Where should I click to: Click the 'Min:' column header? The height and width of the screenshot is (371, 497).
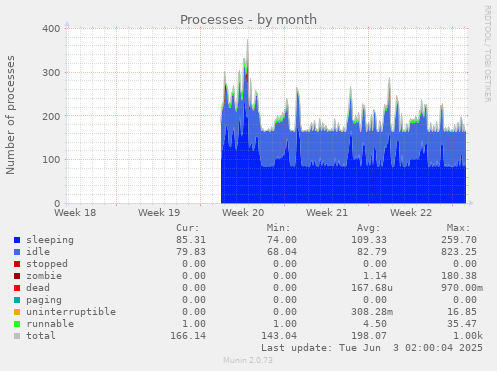[278, 228]
